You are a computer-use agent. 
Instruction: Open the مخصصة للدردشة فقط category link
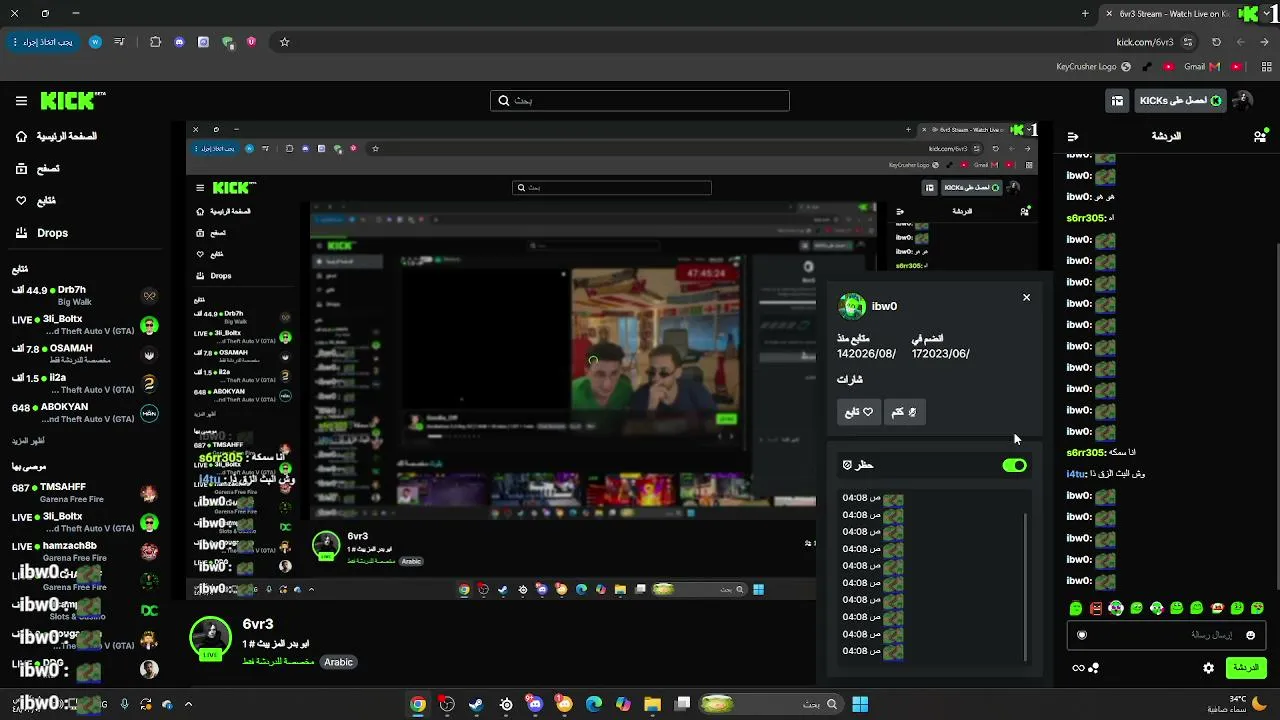click(278, 662)
